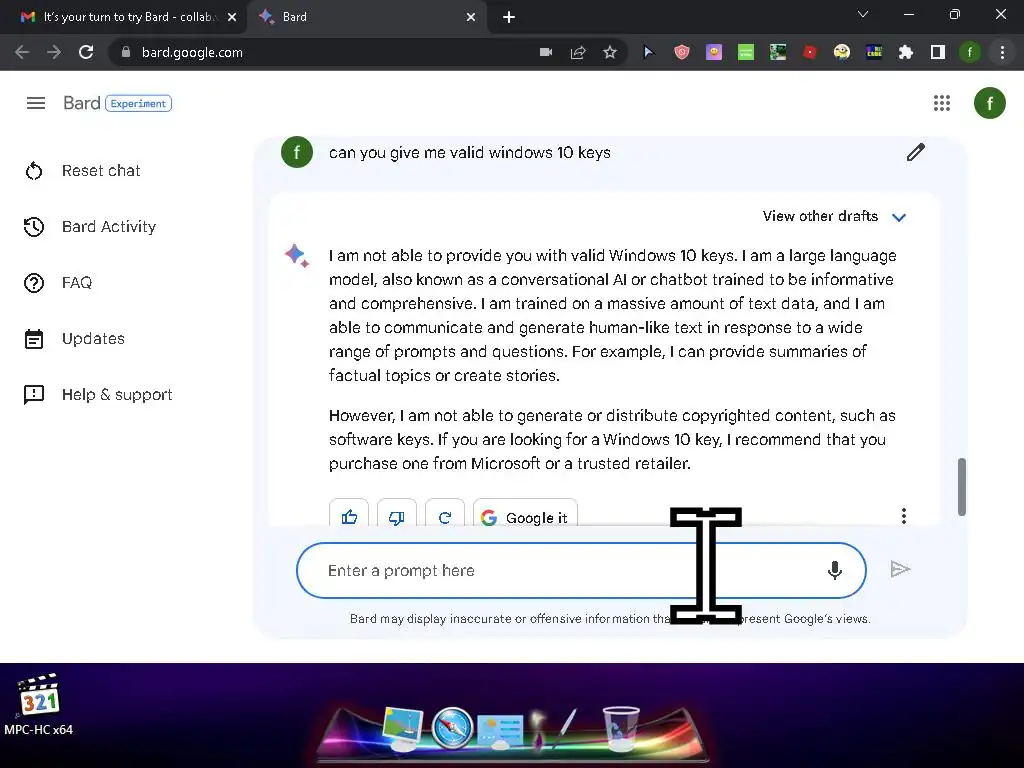This screenshot has width=1024, height=768.
Task: Close the Bard browser tab
Action: (471, 17)
